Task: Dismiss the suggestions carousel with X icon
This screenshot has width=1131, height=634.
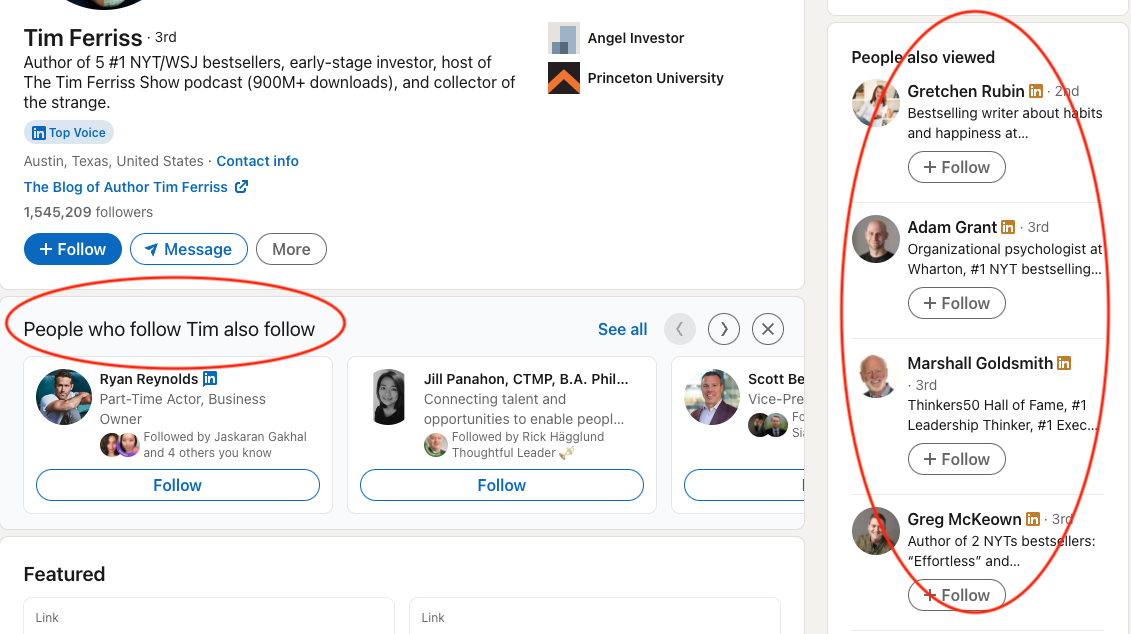Action: point(768,329)
